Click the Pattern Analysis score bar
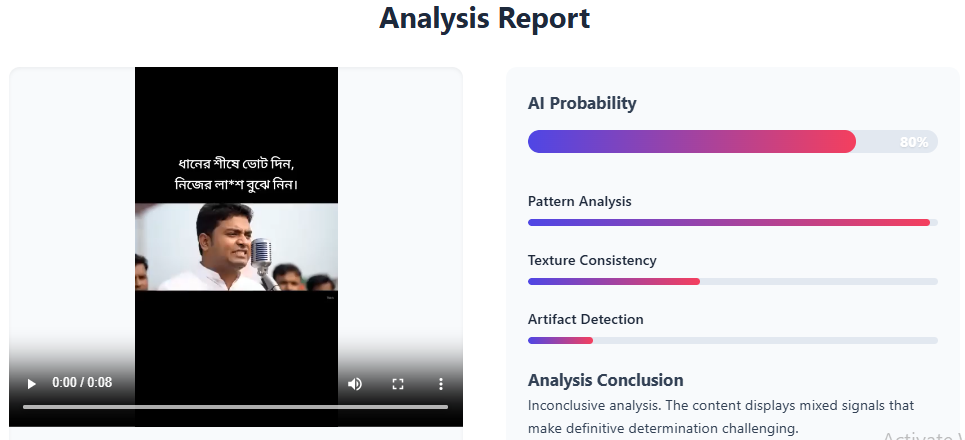 pyautogui.click(x=732, y=223)
